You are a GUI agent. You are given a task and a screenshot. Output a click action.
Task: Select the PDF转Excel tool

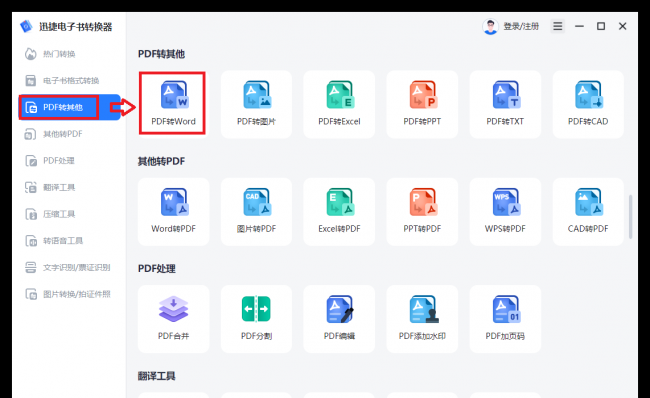(339, 104)
